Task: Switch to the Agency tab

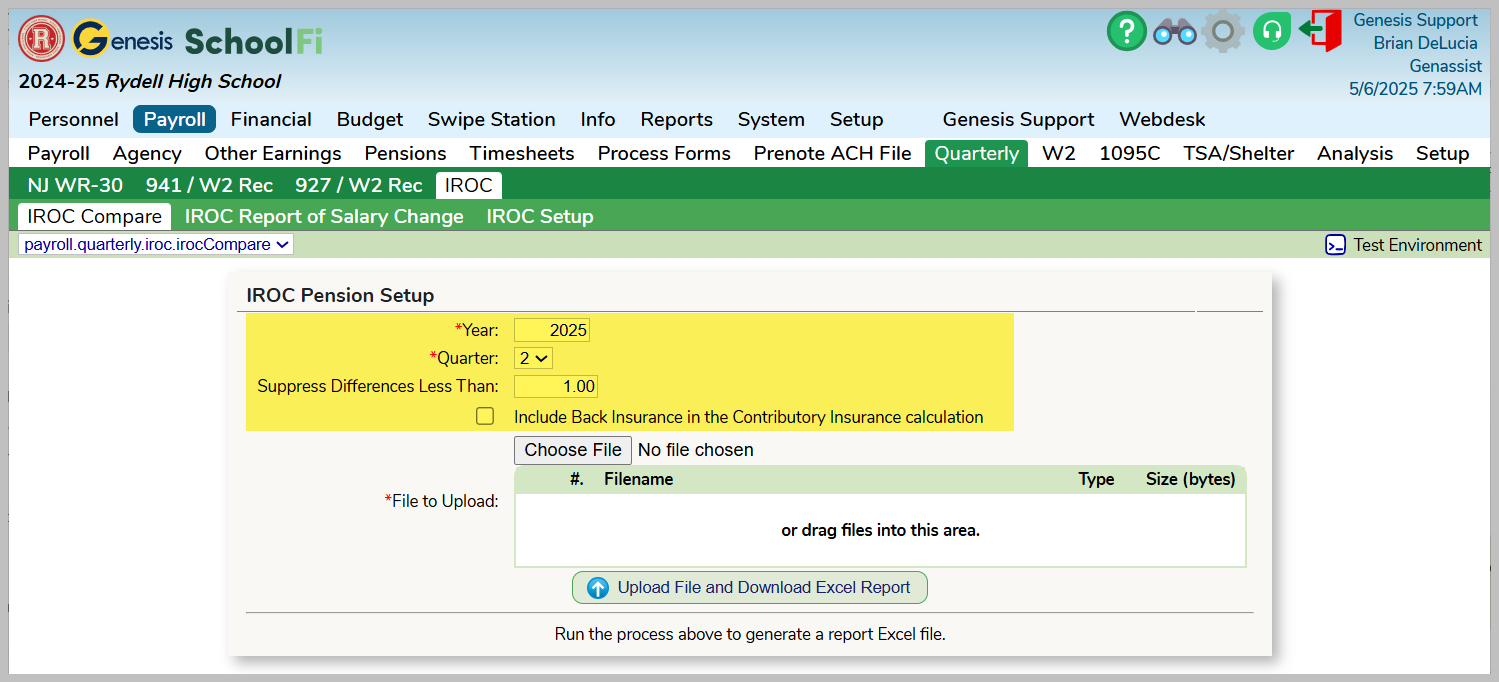Action: (147, 153)
